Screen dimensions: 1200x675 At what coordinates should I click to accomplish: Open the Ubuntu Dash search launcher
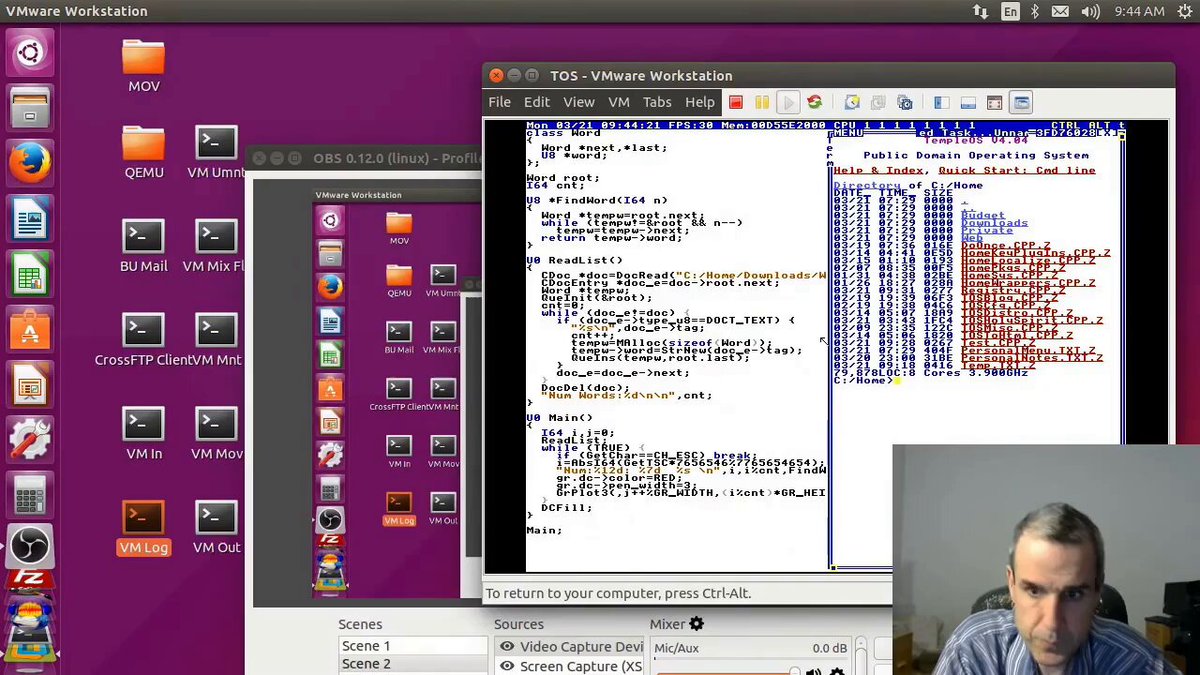point(30,53)
